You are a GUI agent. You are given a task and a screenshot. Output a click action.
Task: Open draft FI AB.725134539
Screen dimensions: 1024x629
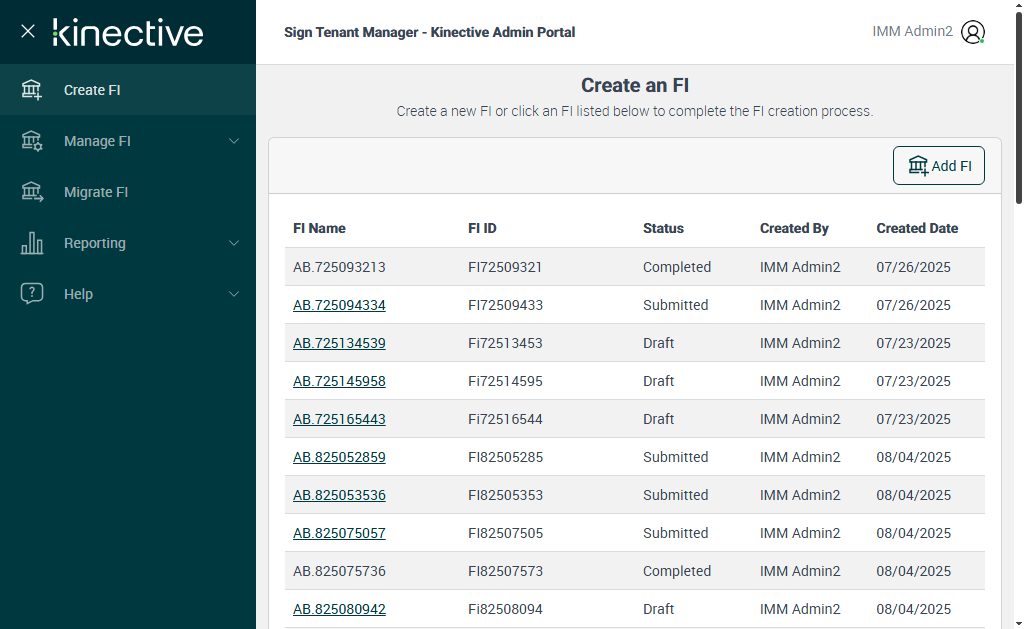point(339,343)
